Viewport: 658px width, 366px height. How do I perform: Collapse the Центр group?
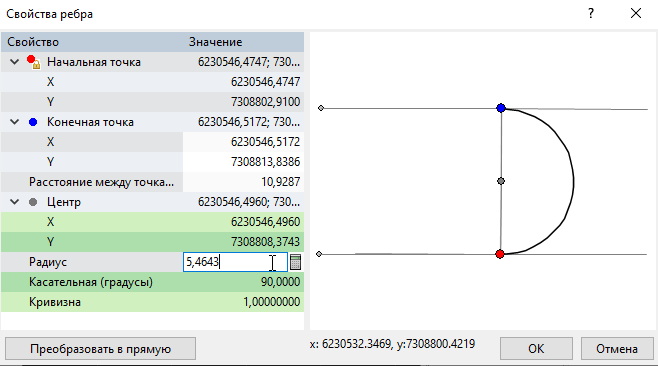15,202
